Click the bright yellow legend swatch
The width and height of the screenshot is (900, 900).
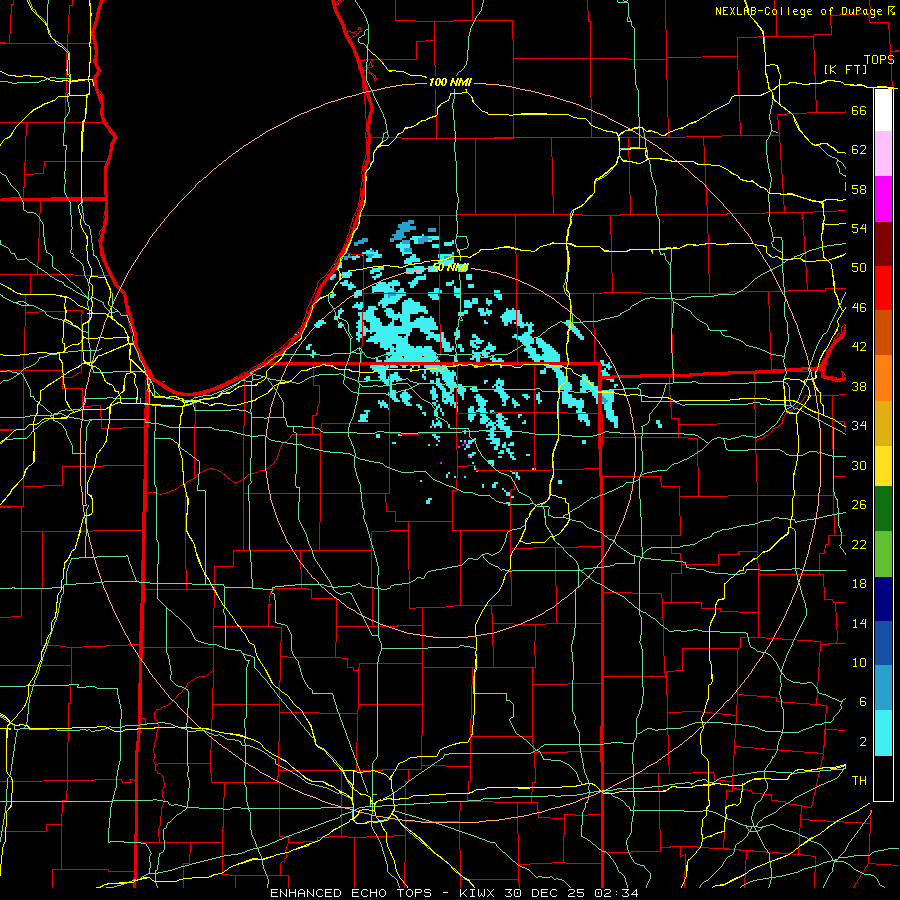point(883,465)
